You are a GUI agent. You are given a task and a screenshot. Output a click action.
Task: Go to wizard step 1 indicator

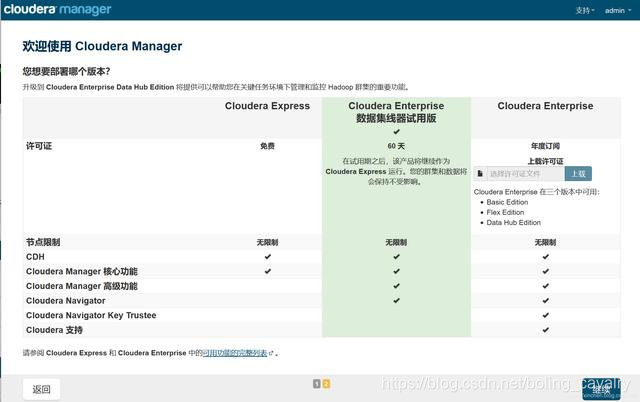[316, 384]
